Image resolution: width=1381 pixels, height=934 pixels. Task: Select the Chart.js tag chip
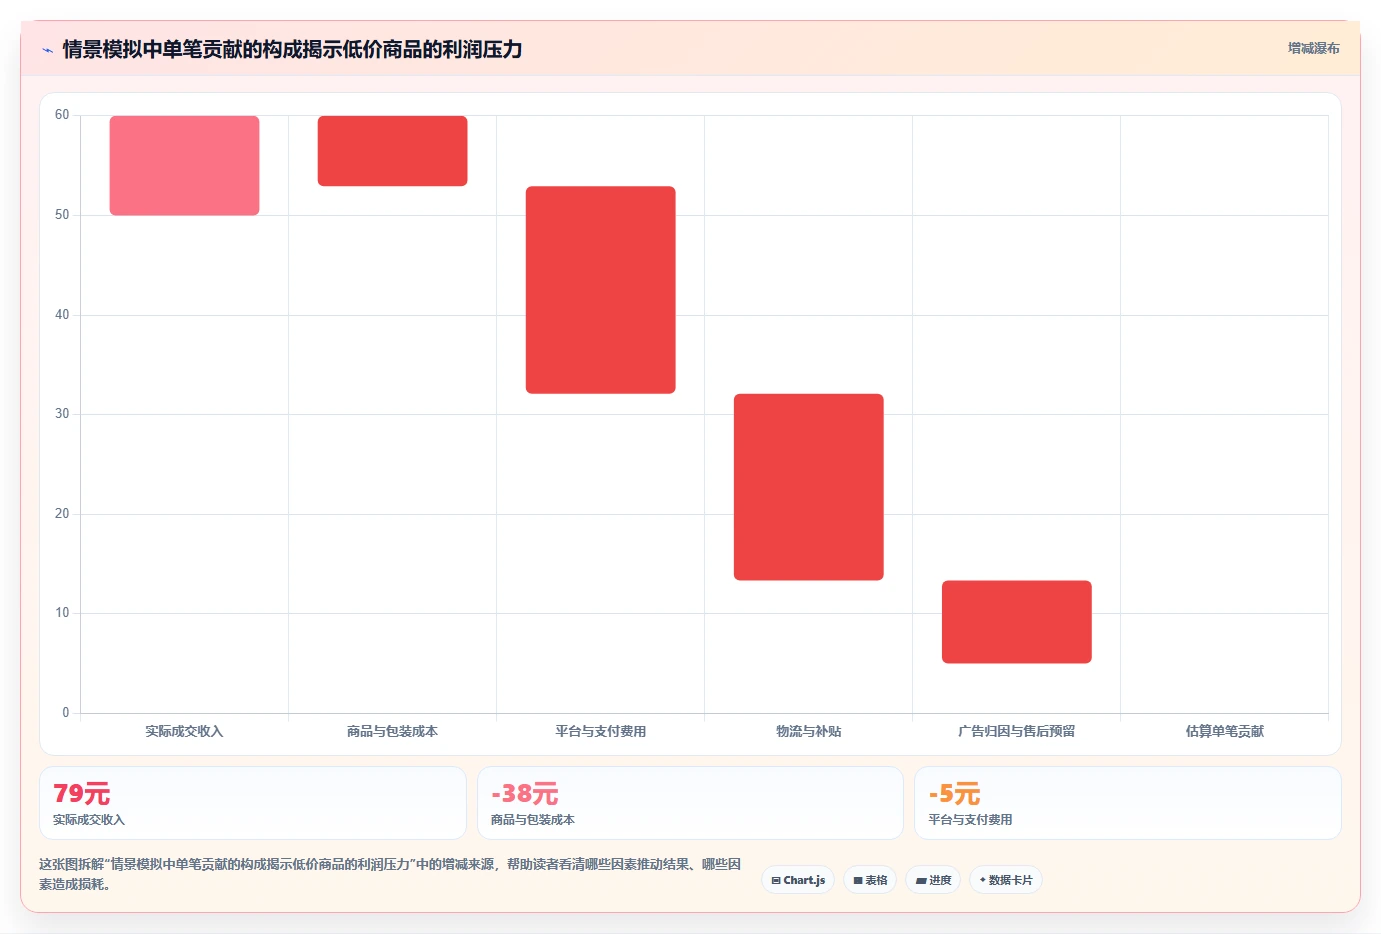click(798, 880)
